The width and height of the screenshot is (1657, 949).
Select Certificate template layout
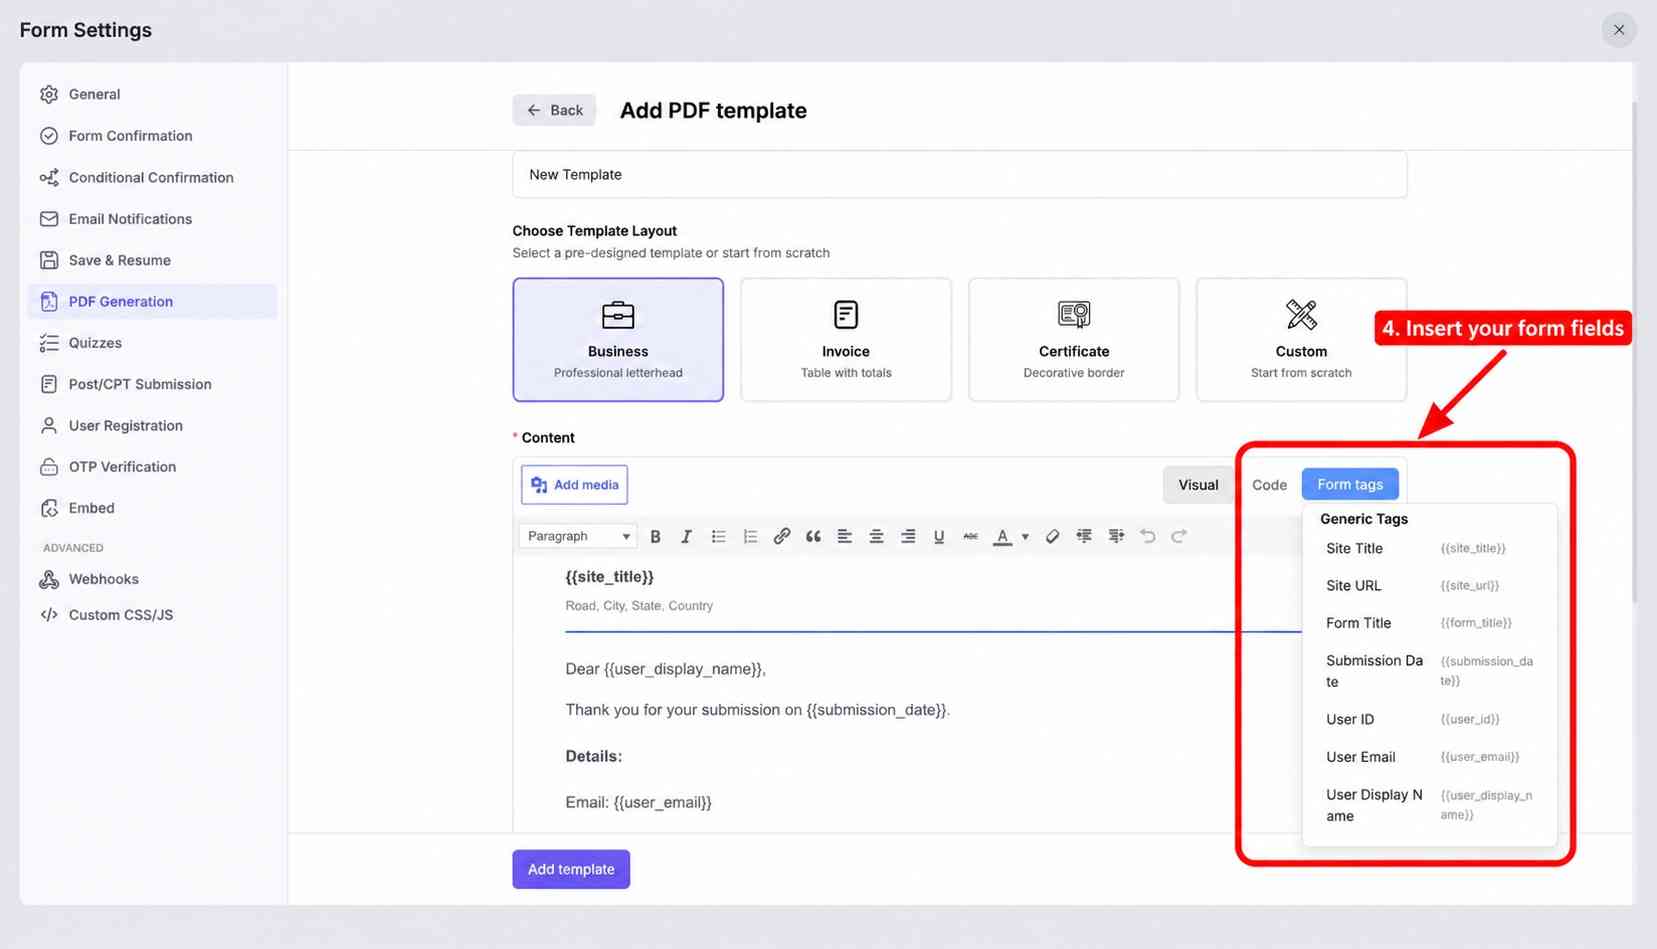[x=1074, y=340]
